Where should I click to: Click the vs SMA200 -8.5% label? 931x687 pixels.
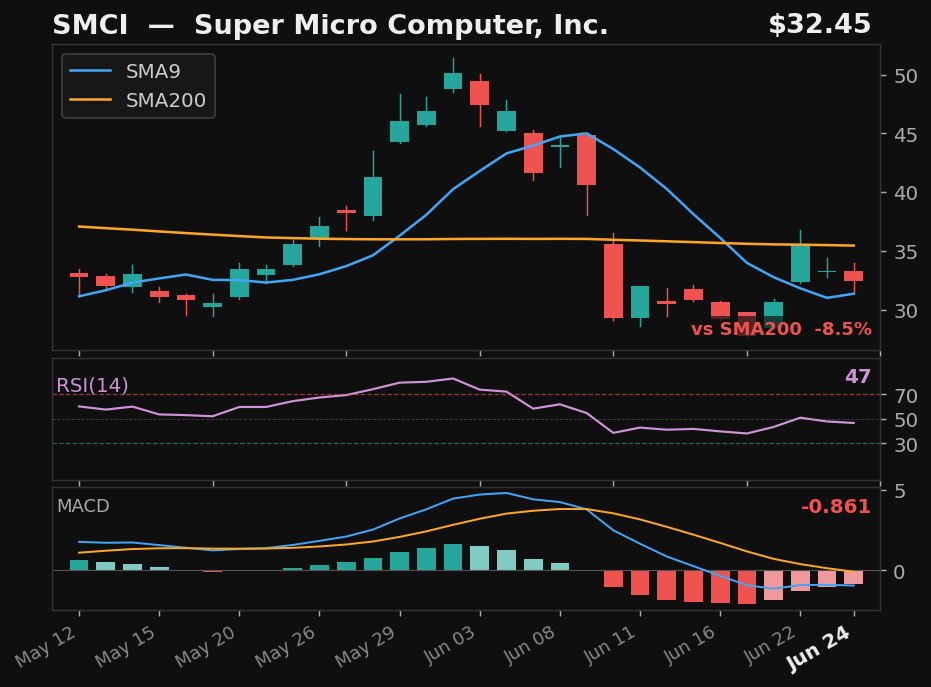(x=781, y=329)
